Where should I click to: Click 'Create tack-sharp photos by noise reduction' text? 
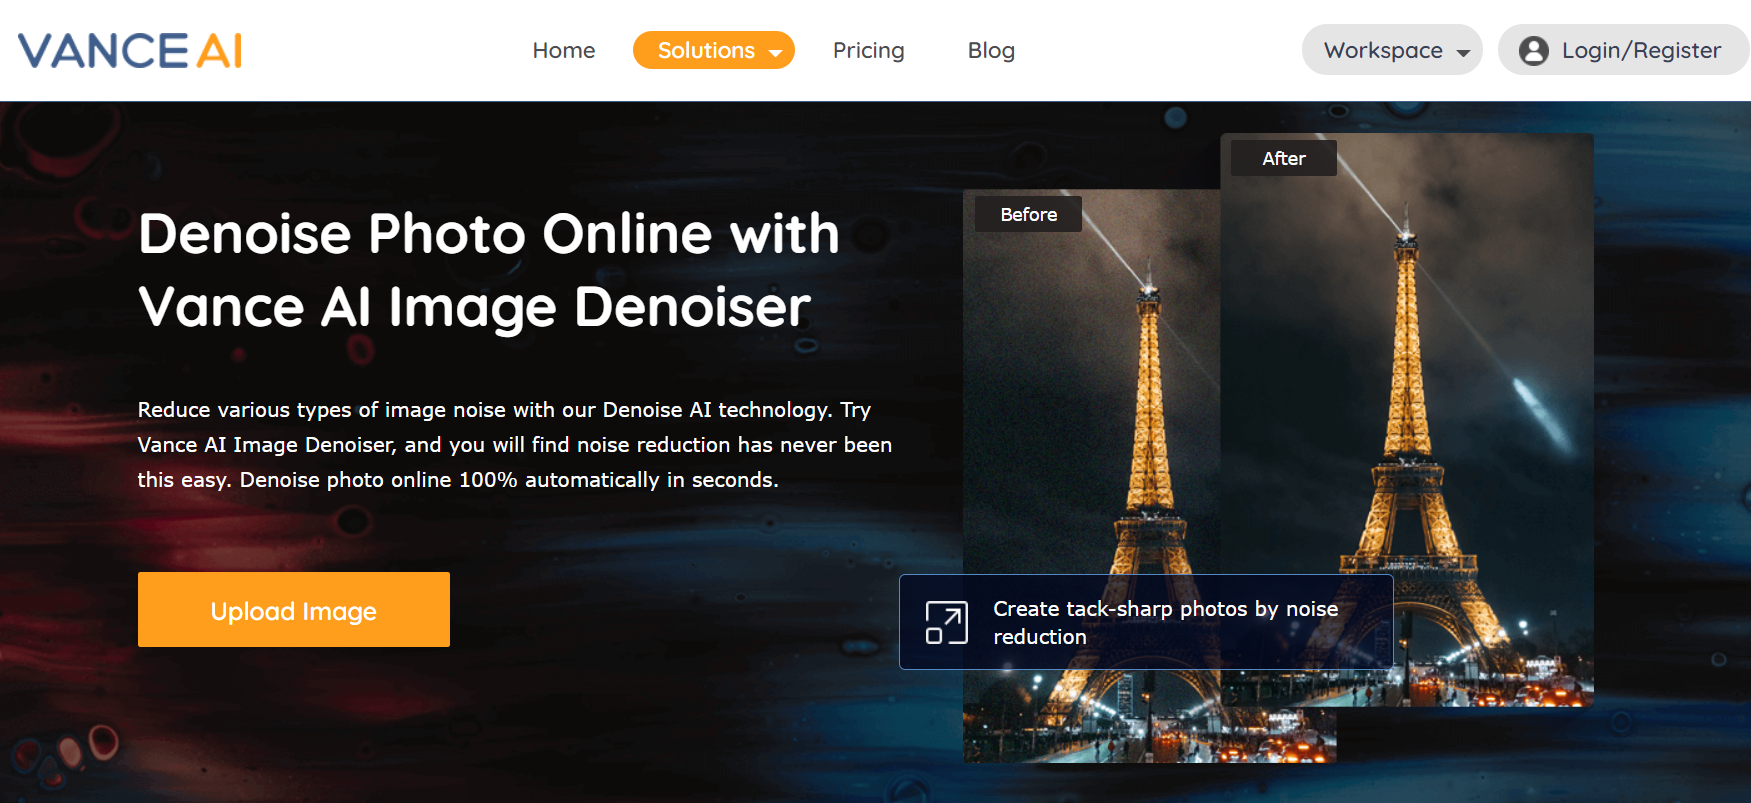pyautogui.click(x=1165, y=622)
